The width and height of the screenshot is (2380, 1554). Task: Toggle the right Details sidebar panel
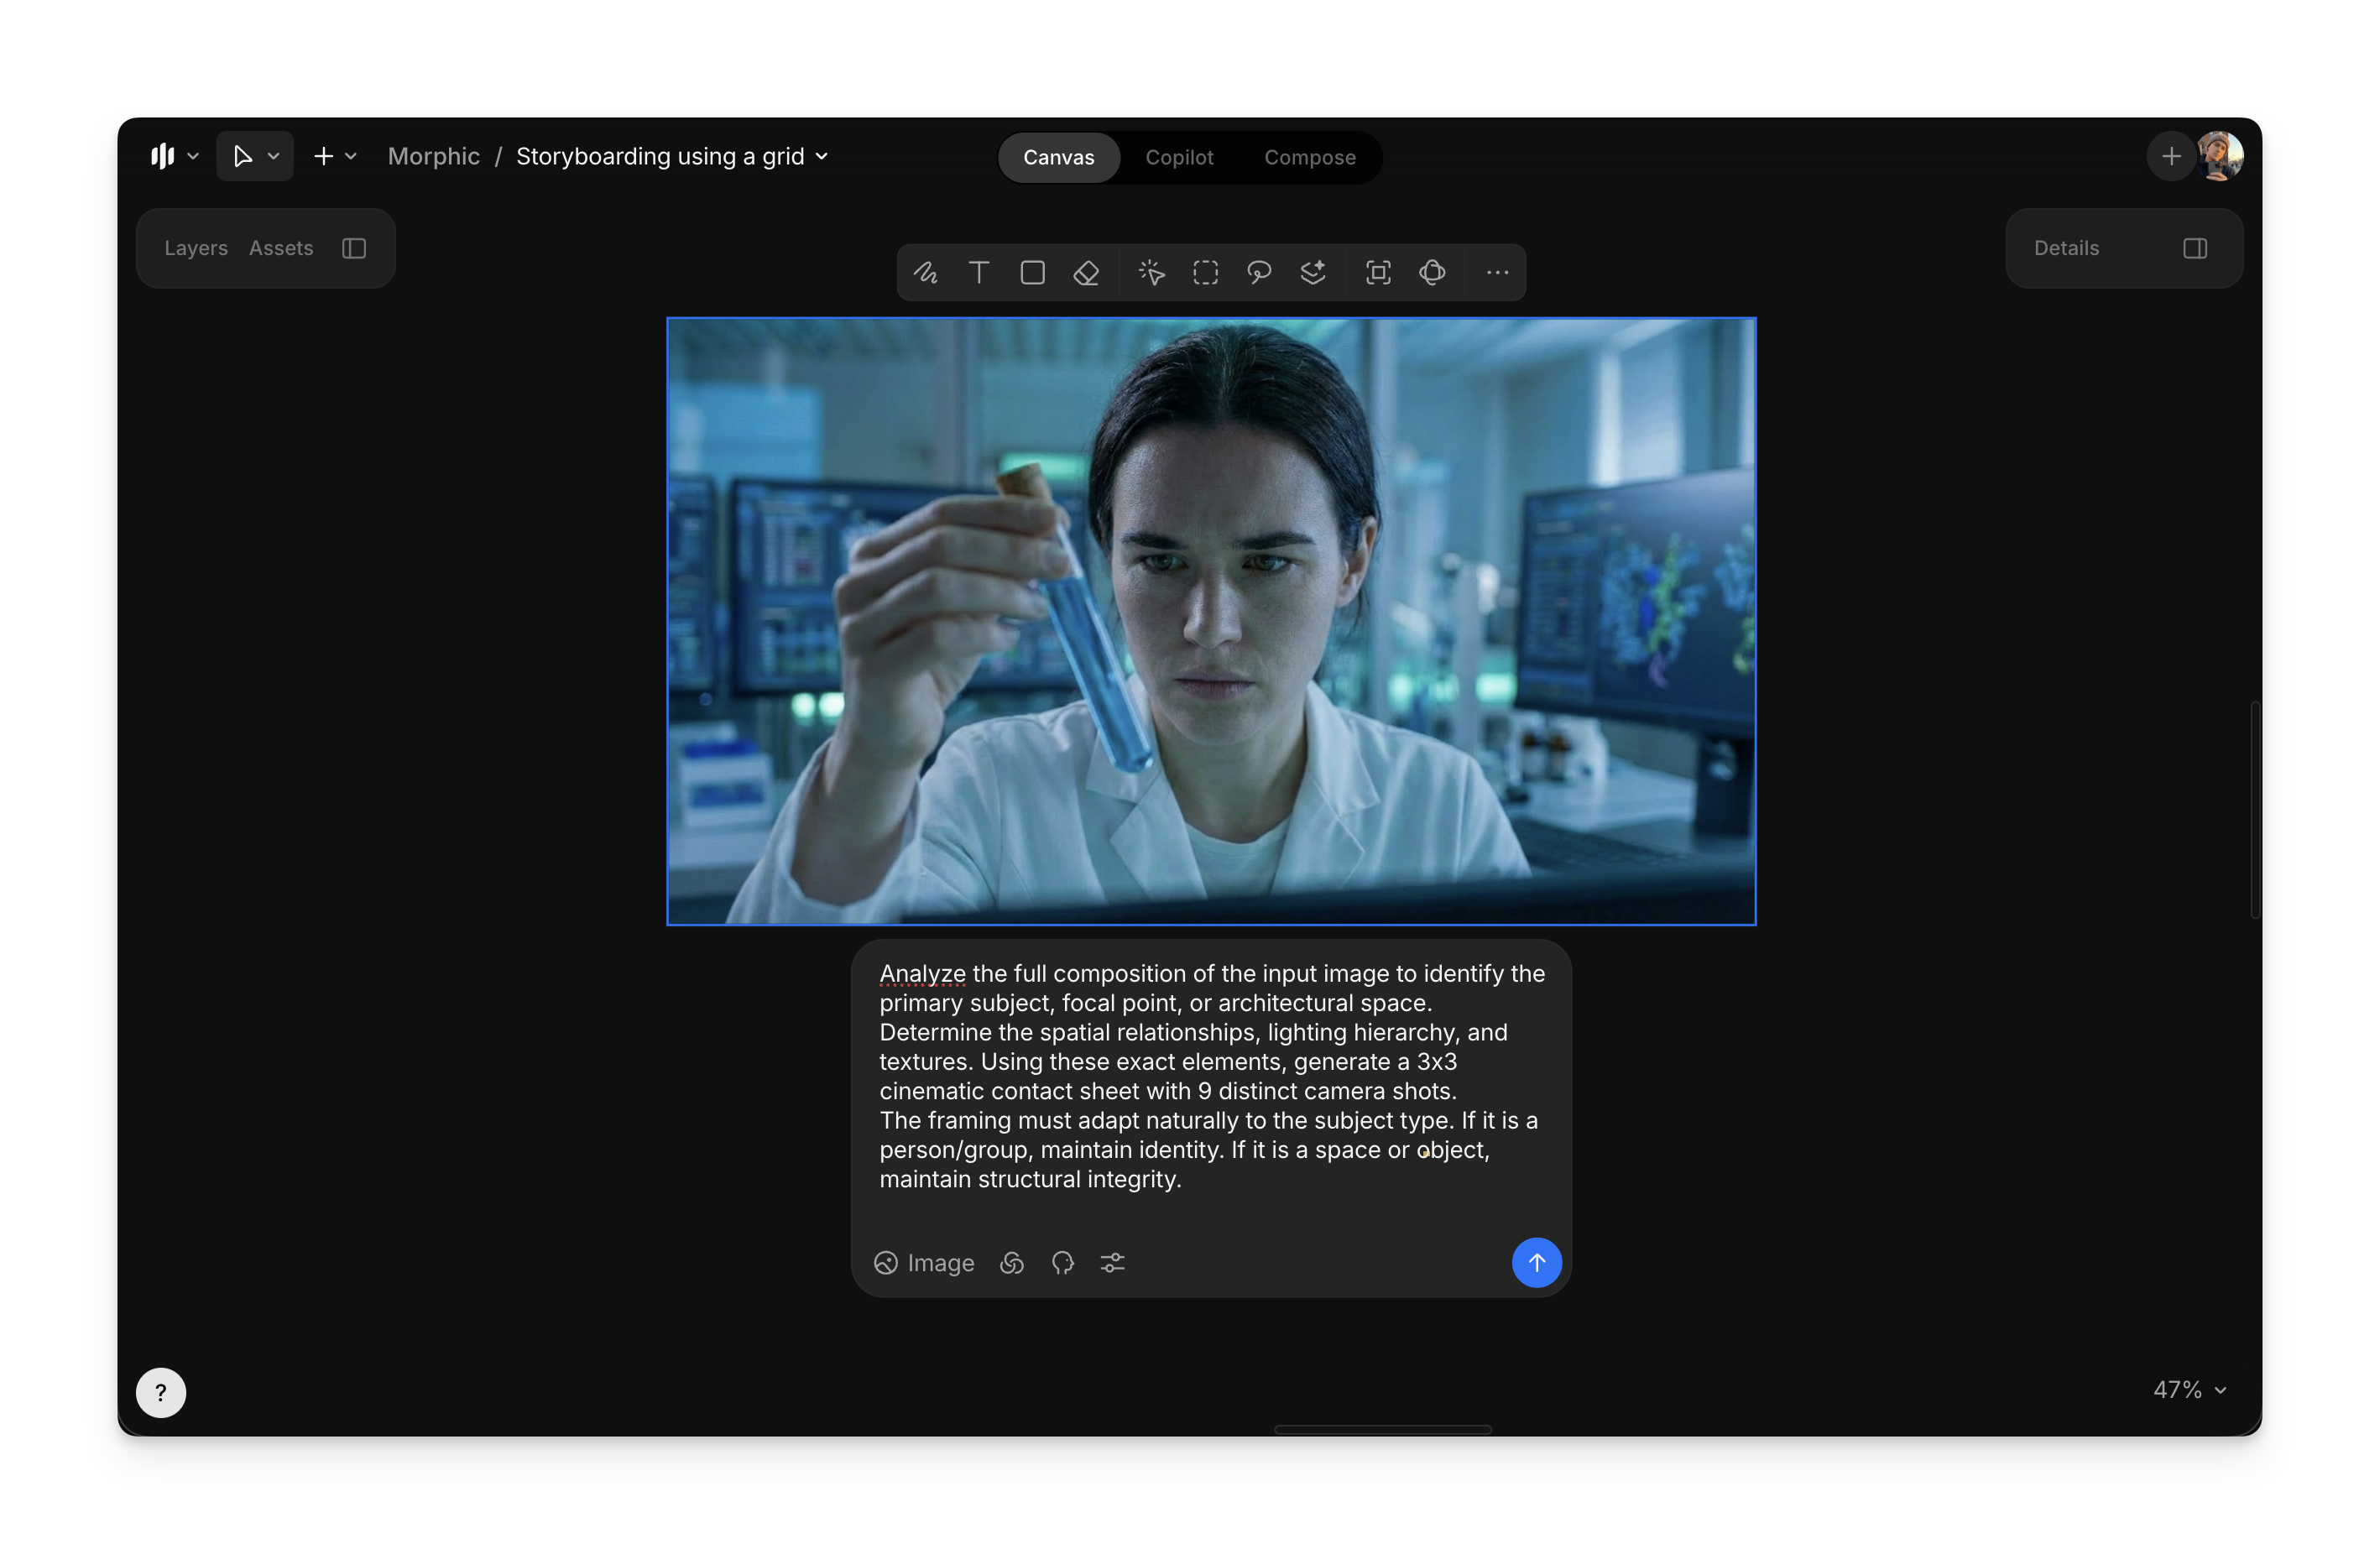2194,248
